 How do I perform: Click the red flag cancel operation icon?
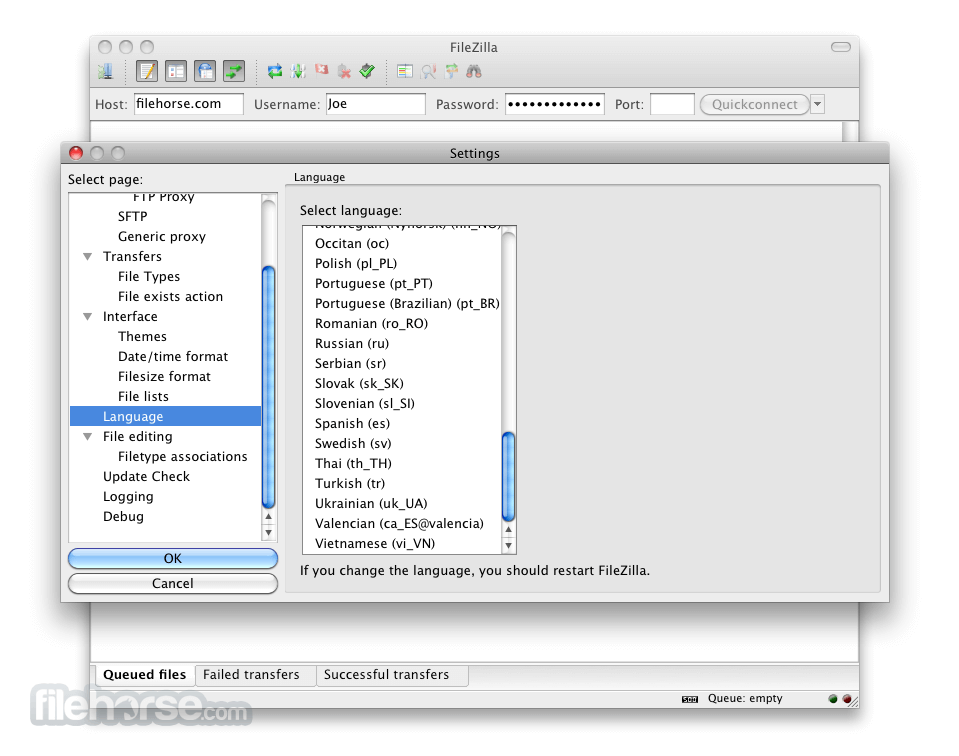[x=321, y=70]
